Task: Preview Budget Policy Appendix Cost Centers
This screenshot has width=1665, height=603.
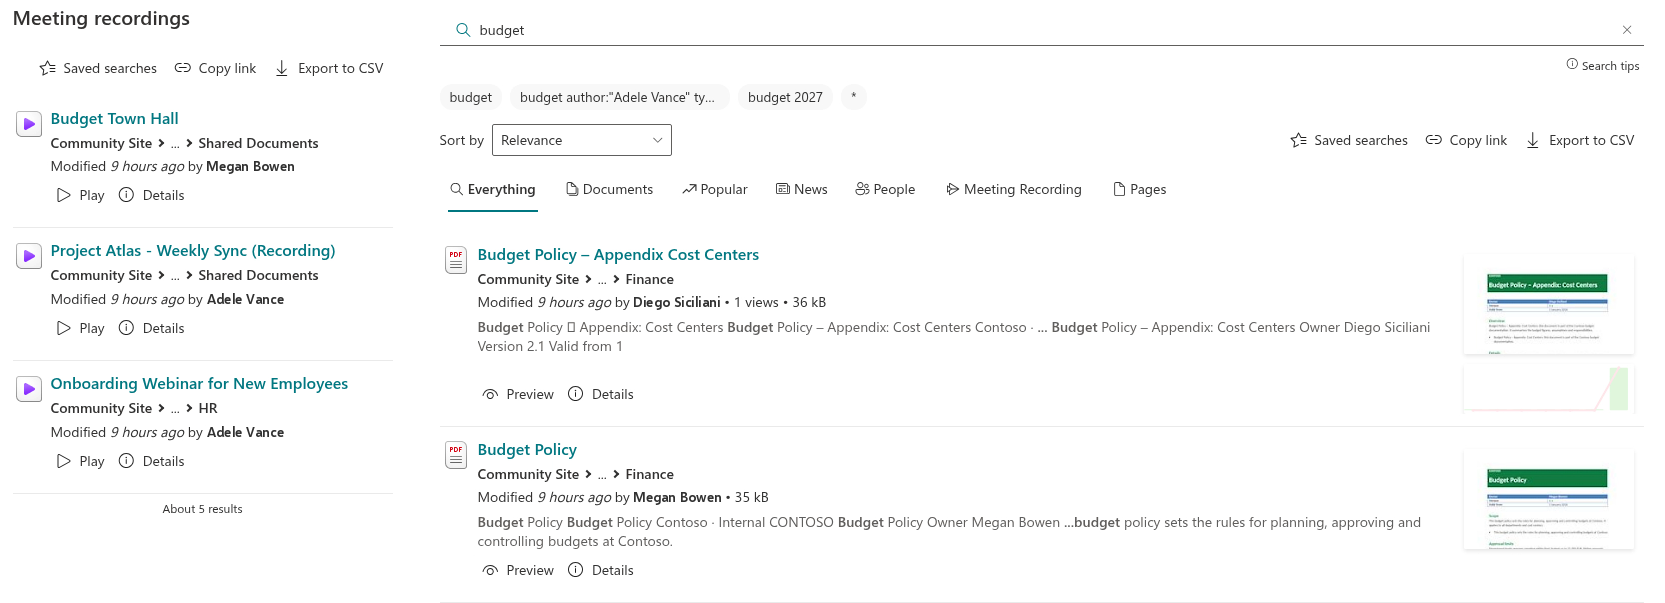Action: point(518,394)
